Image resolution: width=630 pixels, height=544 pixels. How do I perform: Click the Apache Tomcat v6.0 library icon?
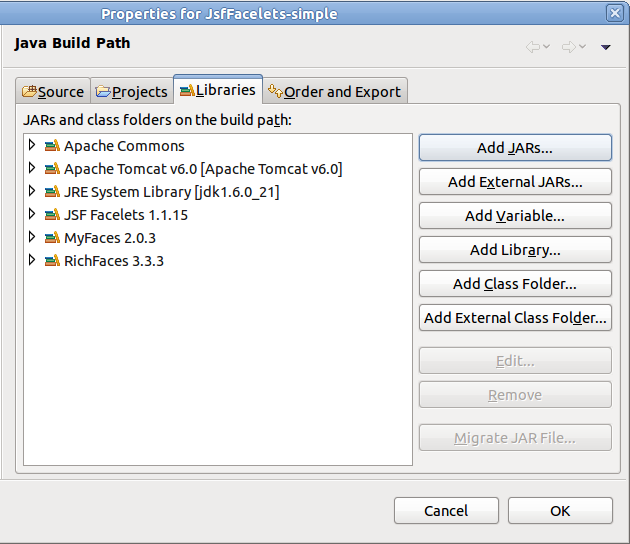pyautogui.click(x=52, y=169)
